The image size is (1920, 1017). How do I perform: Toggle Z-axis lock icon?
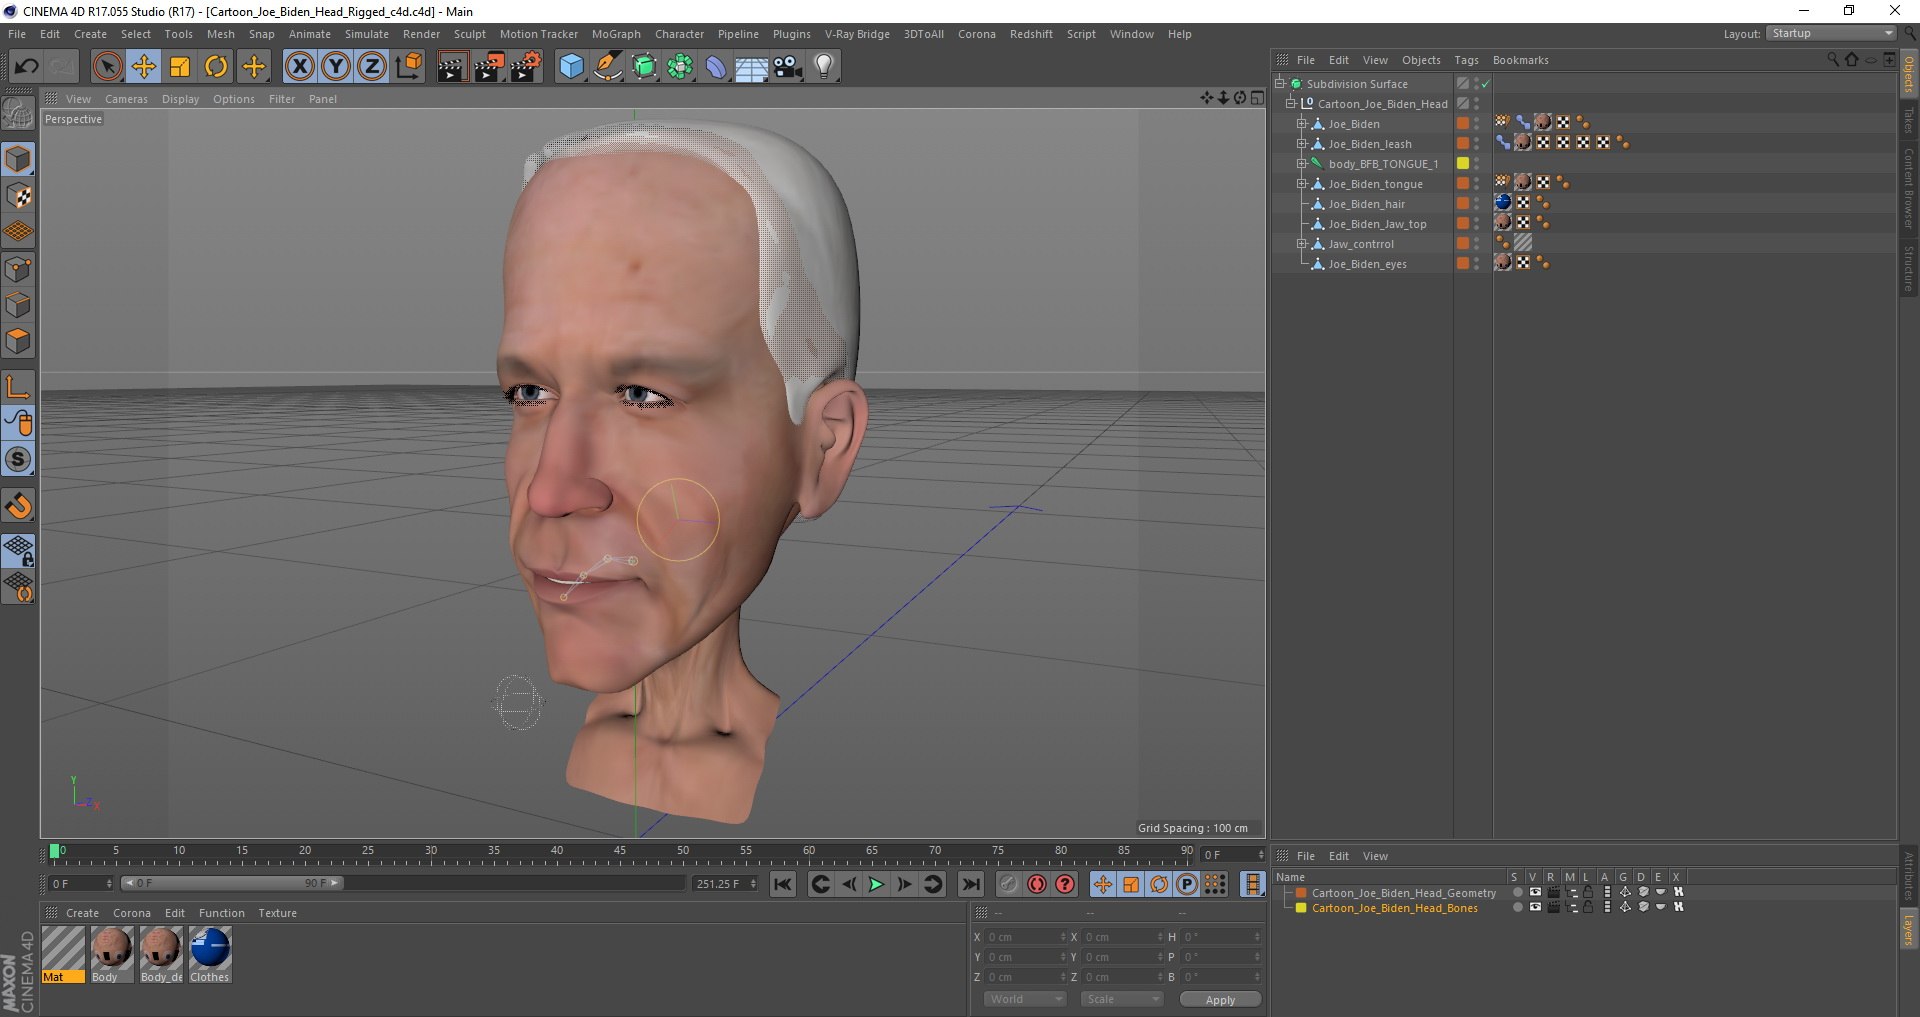(372, 67)
